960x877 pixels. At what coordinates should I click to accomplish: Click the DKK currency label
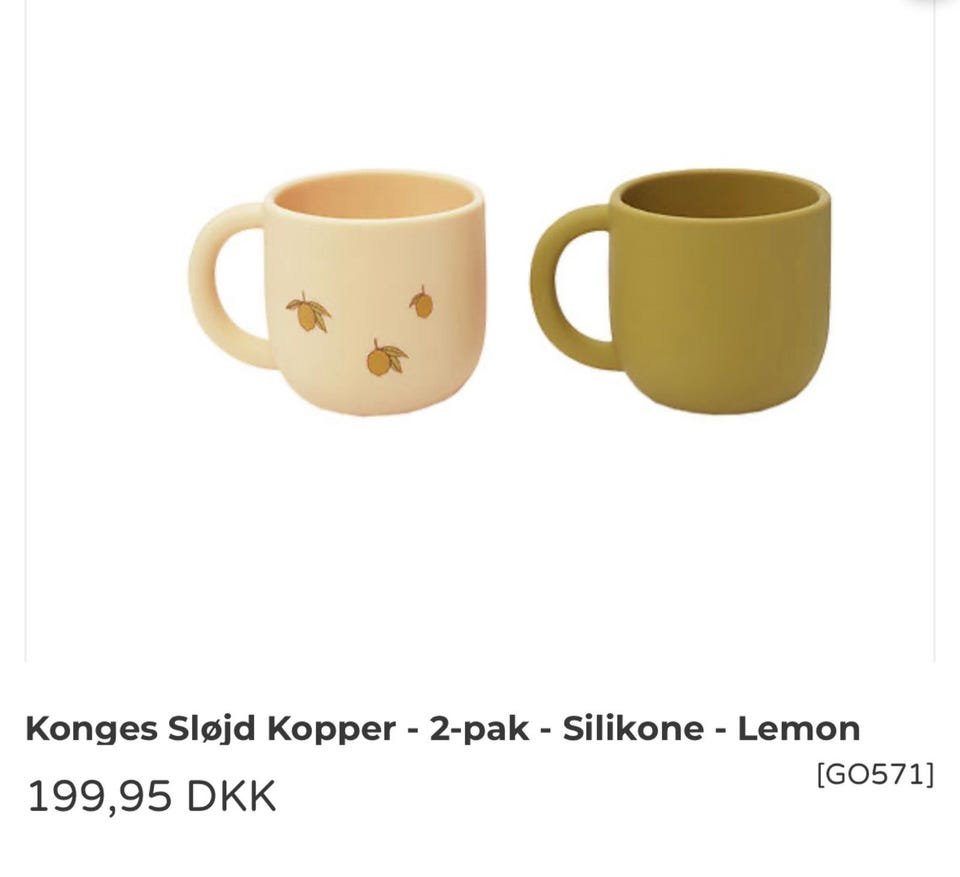tap(231, 796)
